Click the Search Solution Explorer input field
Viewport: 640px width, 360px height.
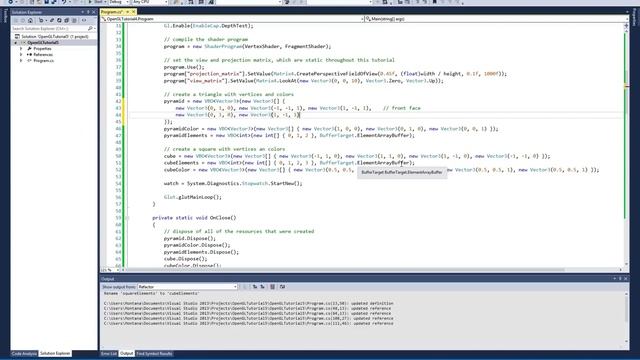49,29
